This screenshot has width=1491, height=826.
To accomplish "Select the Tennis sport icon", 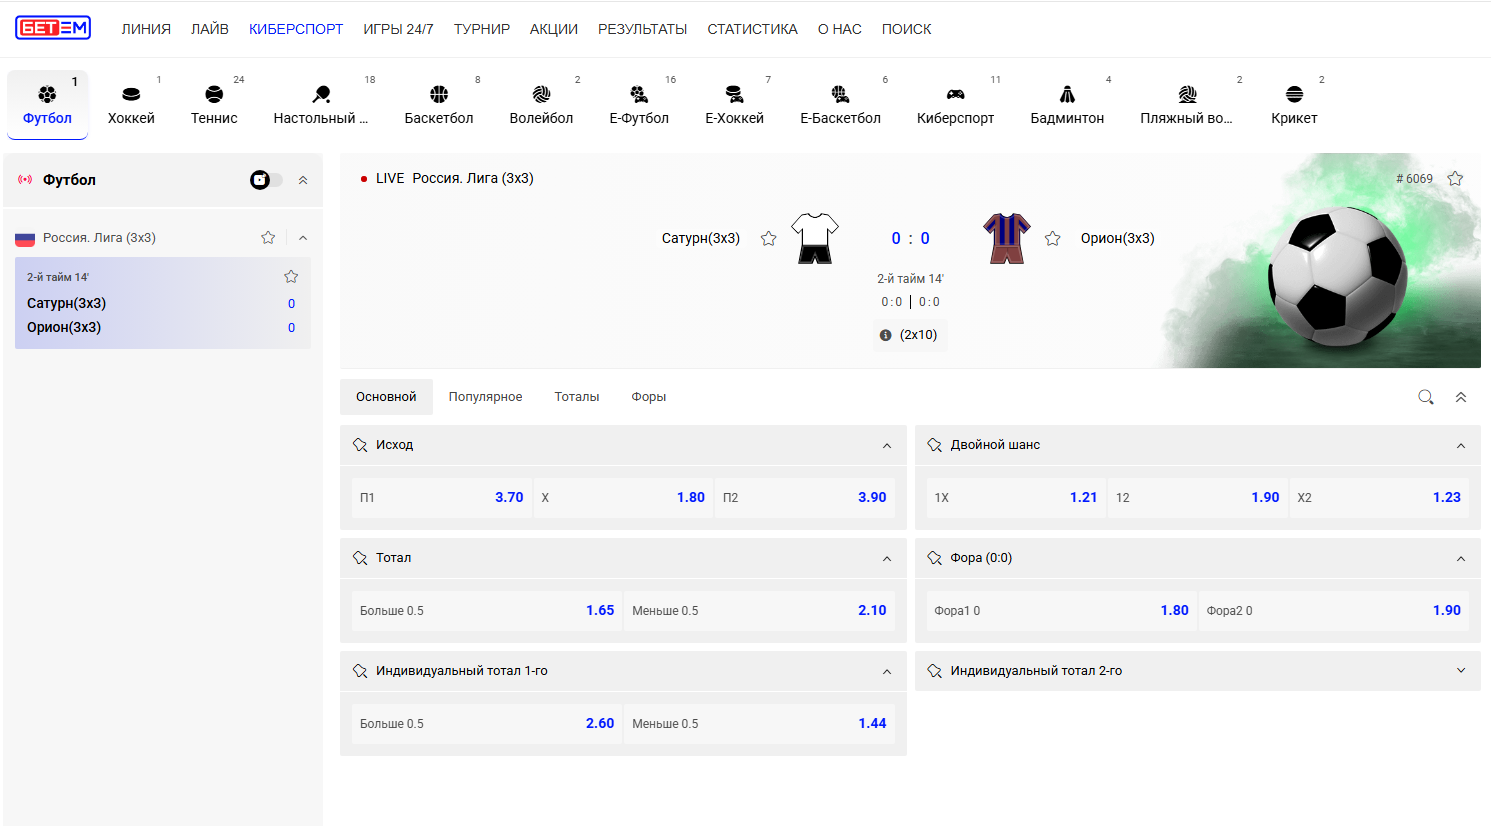I will click(214, 94).
